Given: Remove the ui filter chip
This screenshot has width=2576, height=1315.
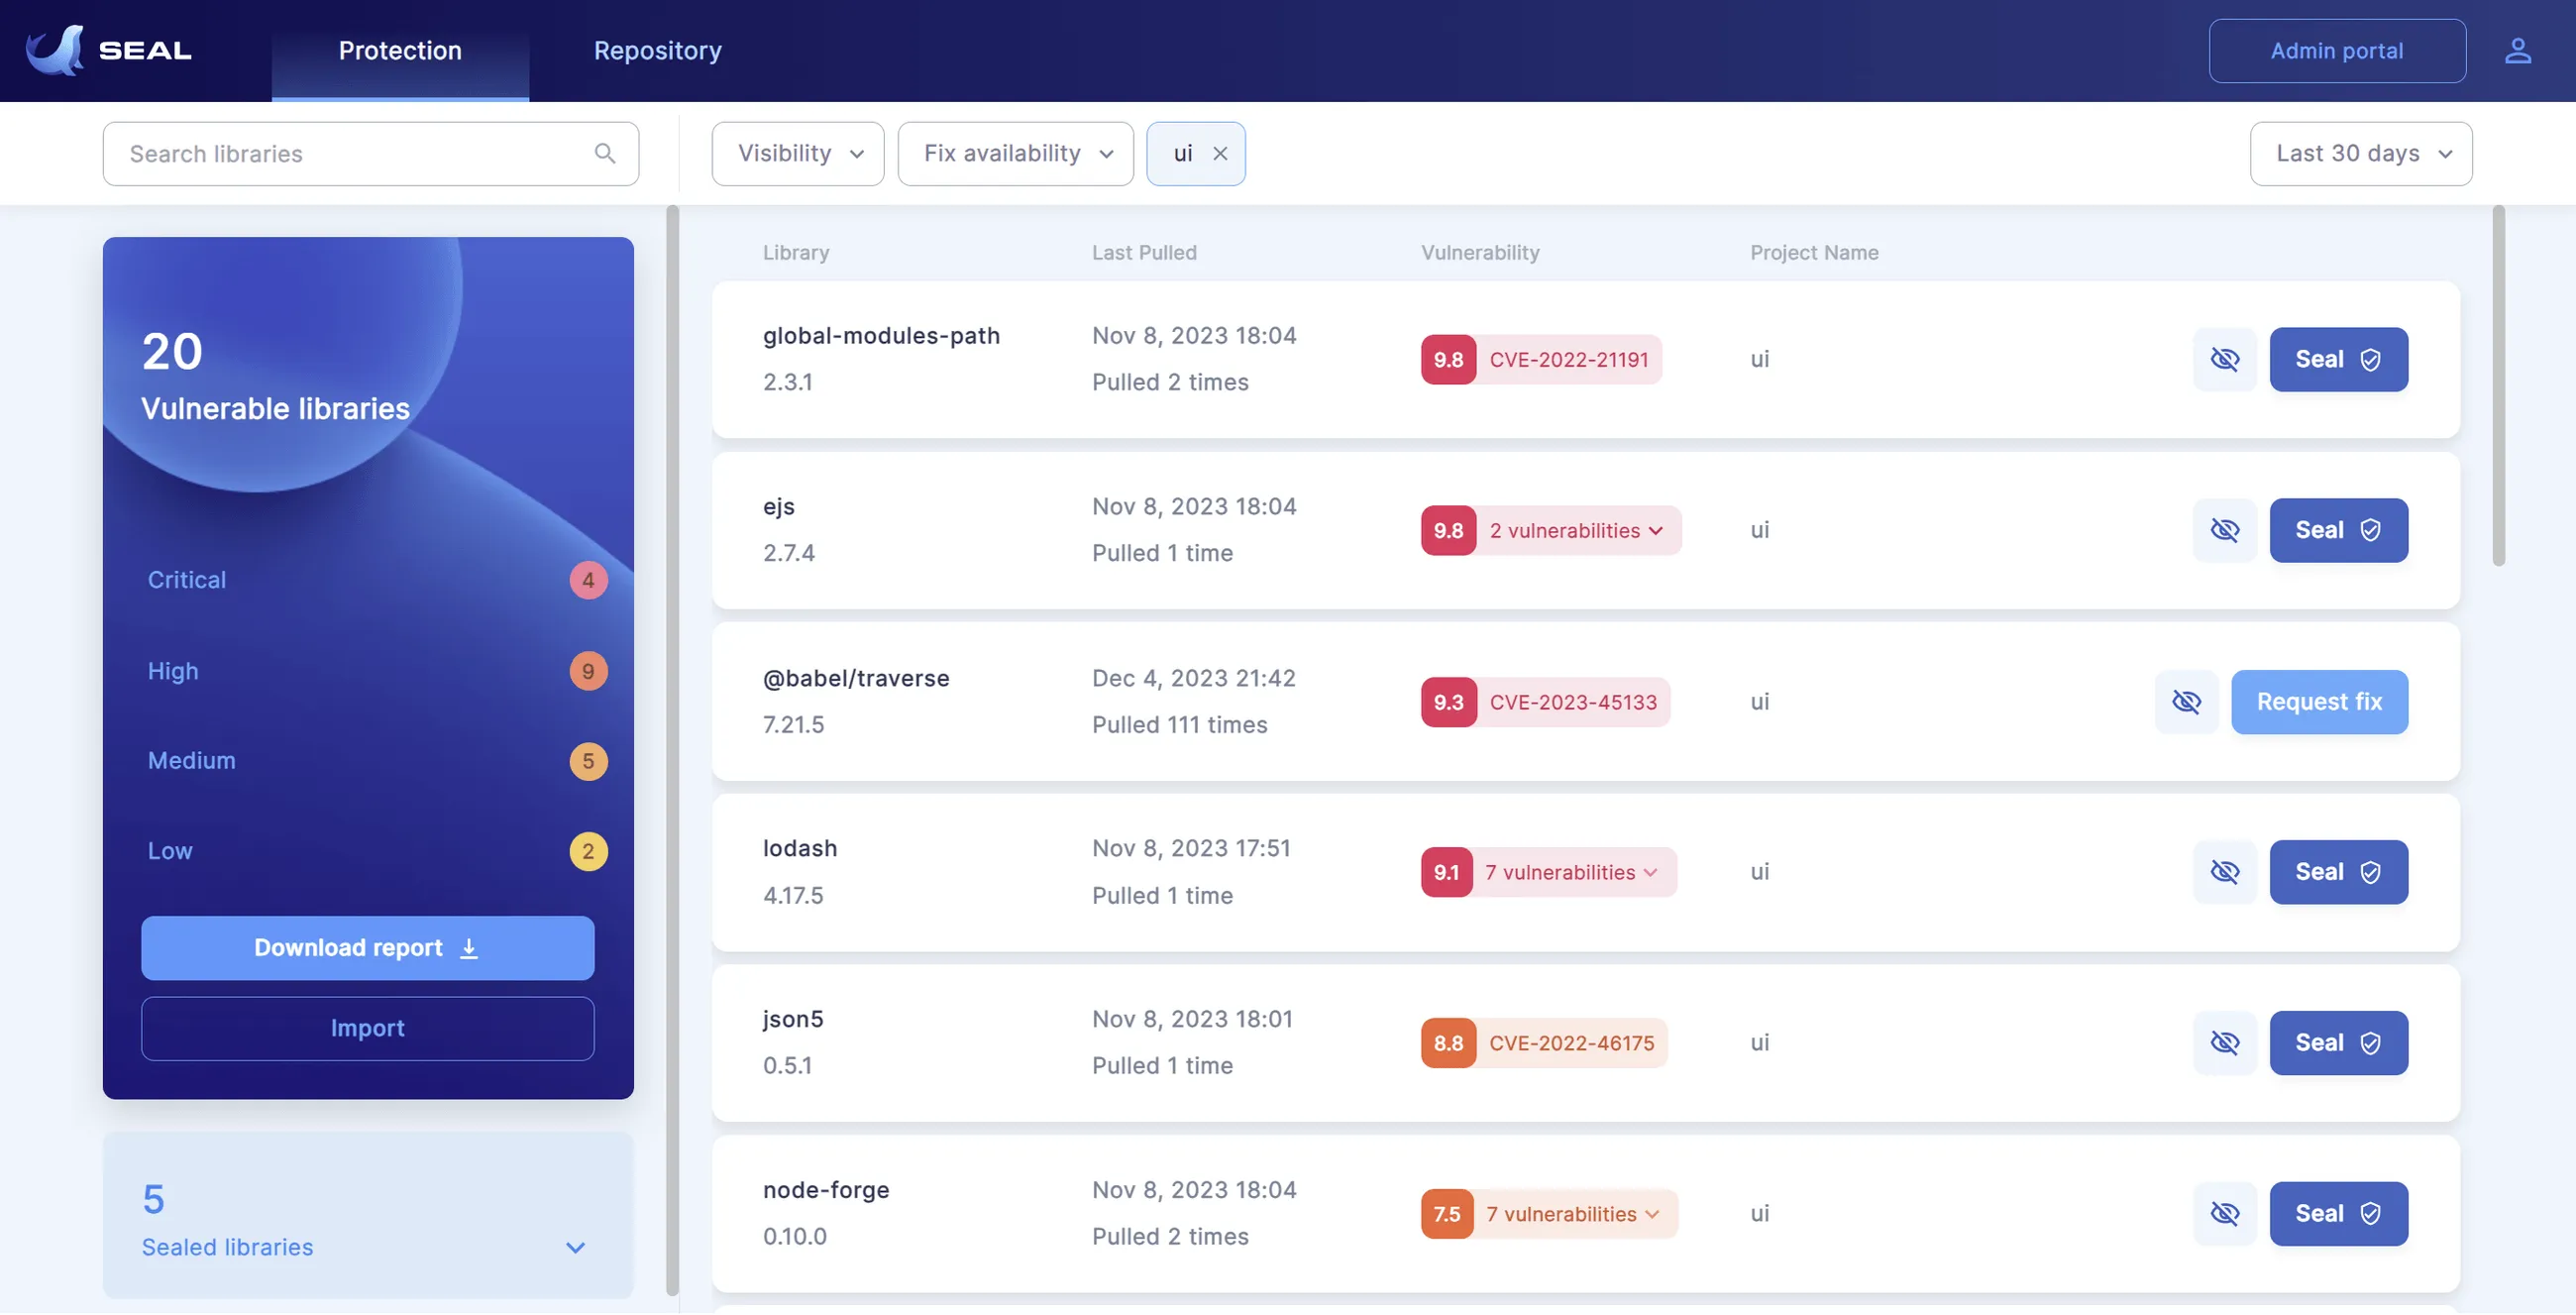Looking at the screenshot, I should 1220,153.
